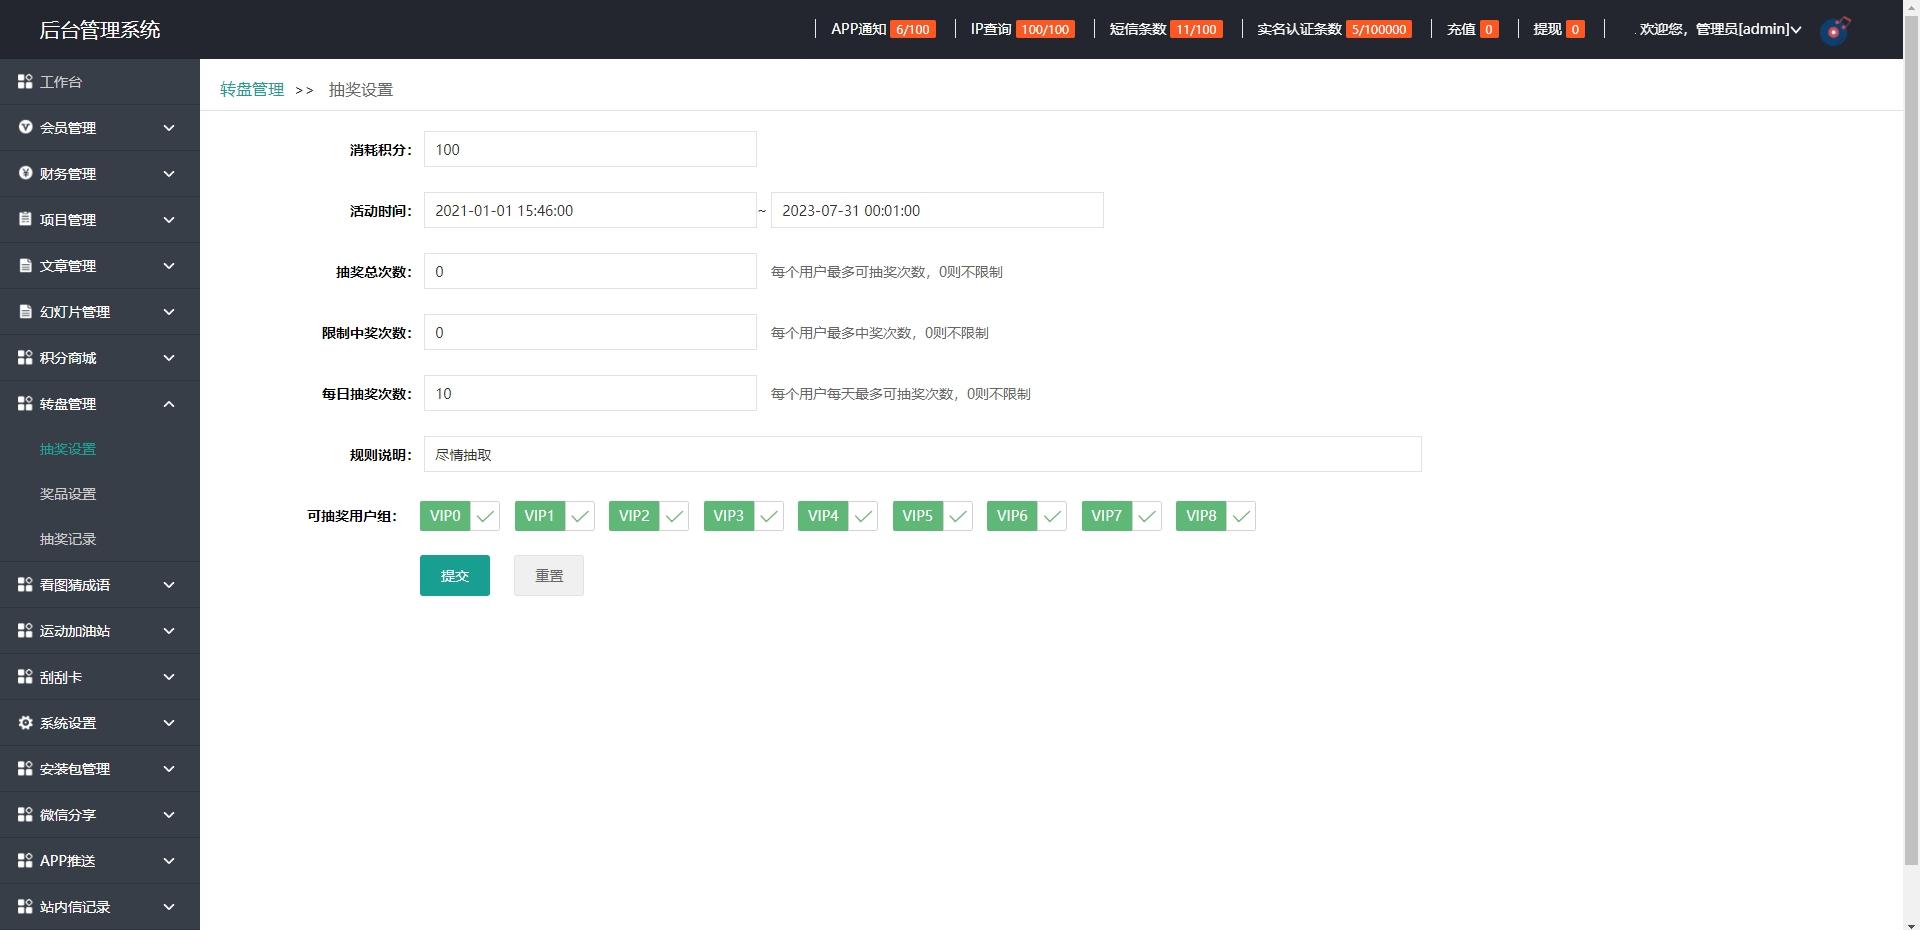Open the 刮刮卡 menu label
1920x930 pixels.
pyautogui.click(x=61, y=677)
